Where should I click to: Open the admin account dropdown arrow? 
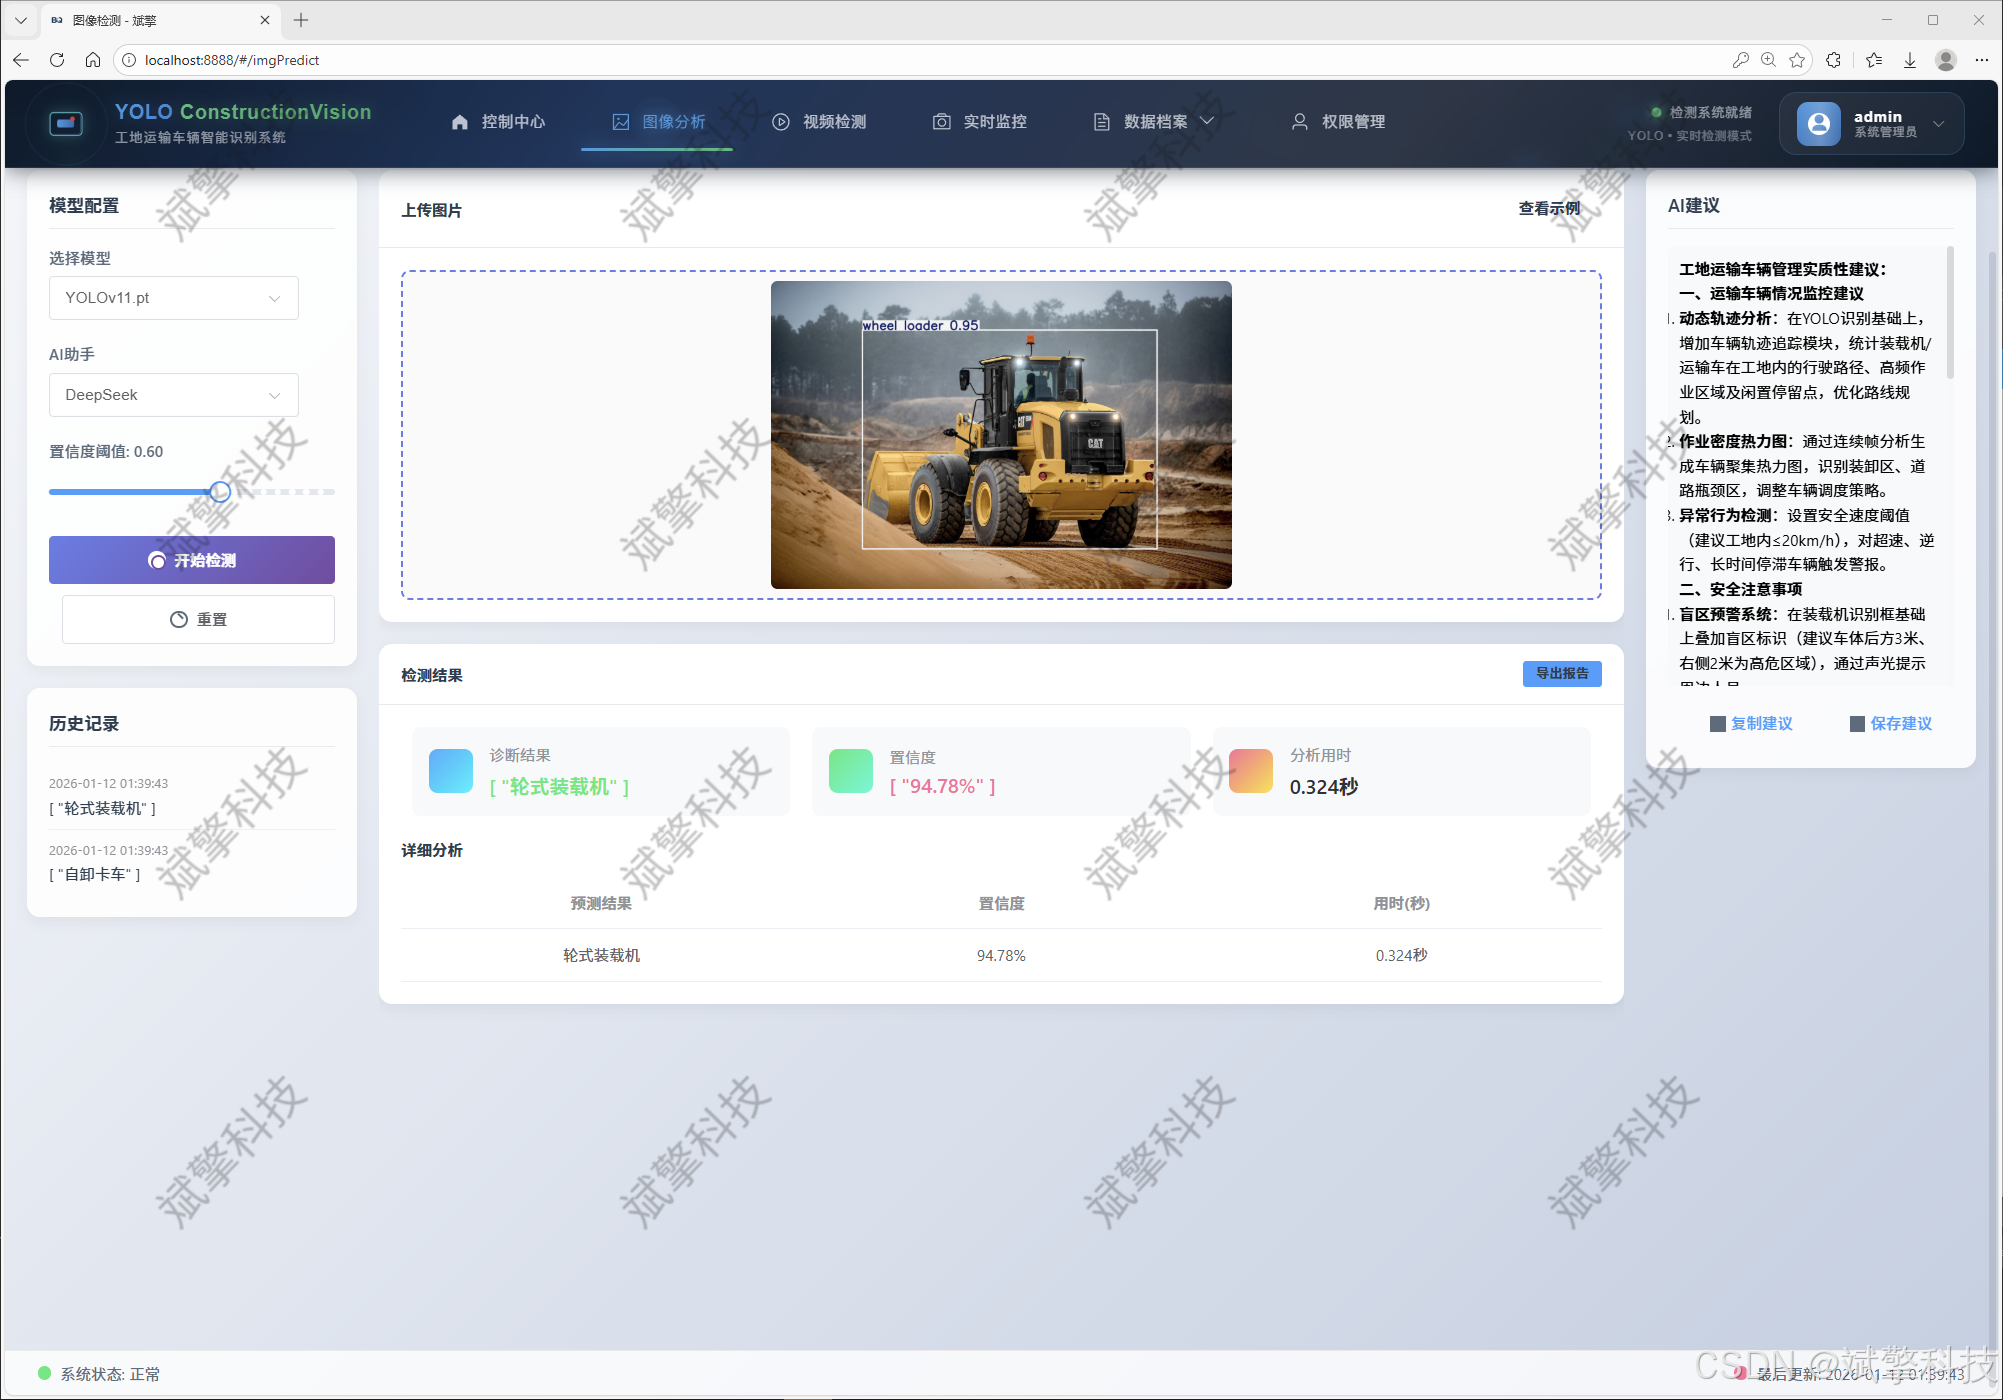pos(1939,124)
